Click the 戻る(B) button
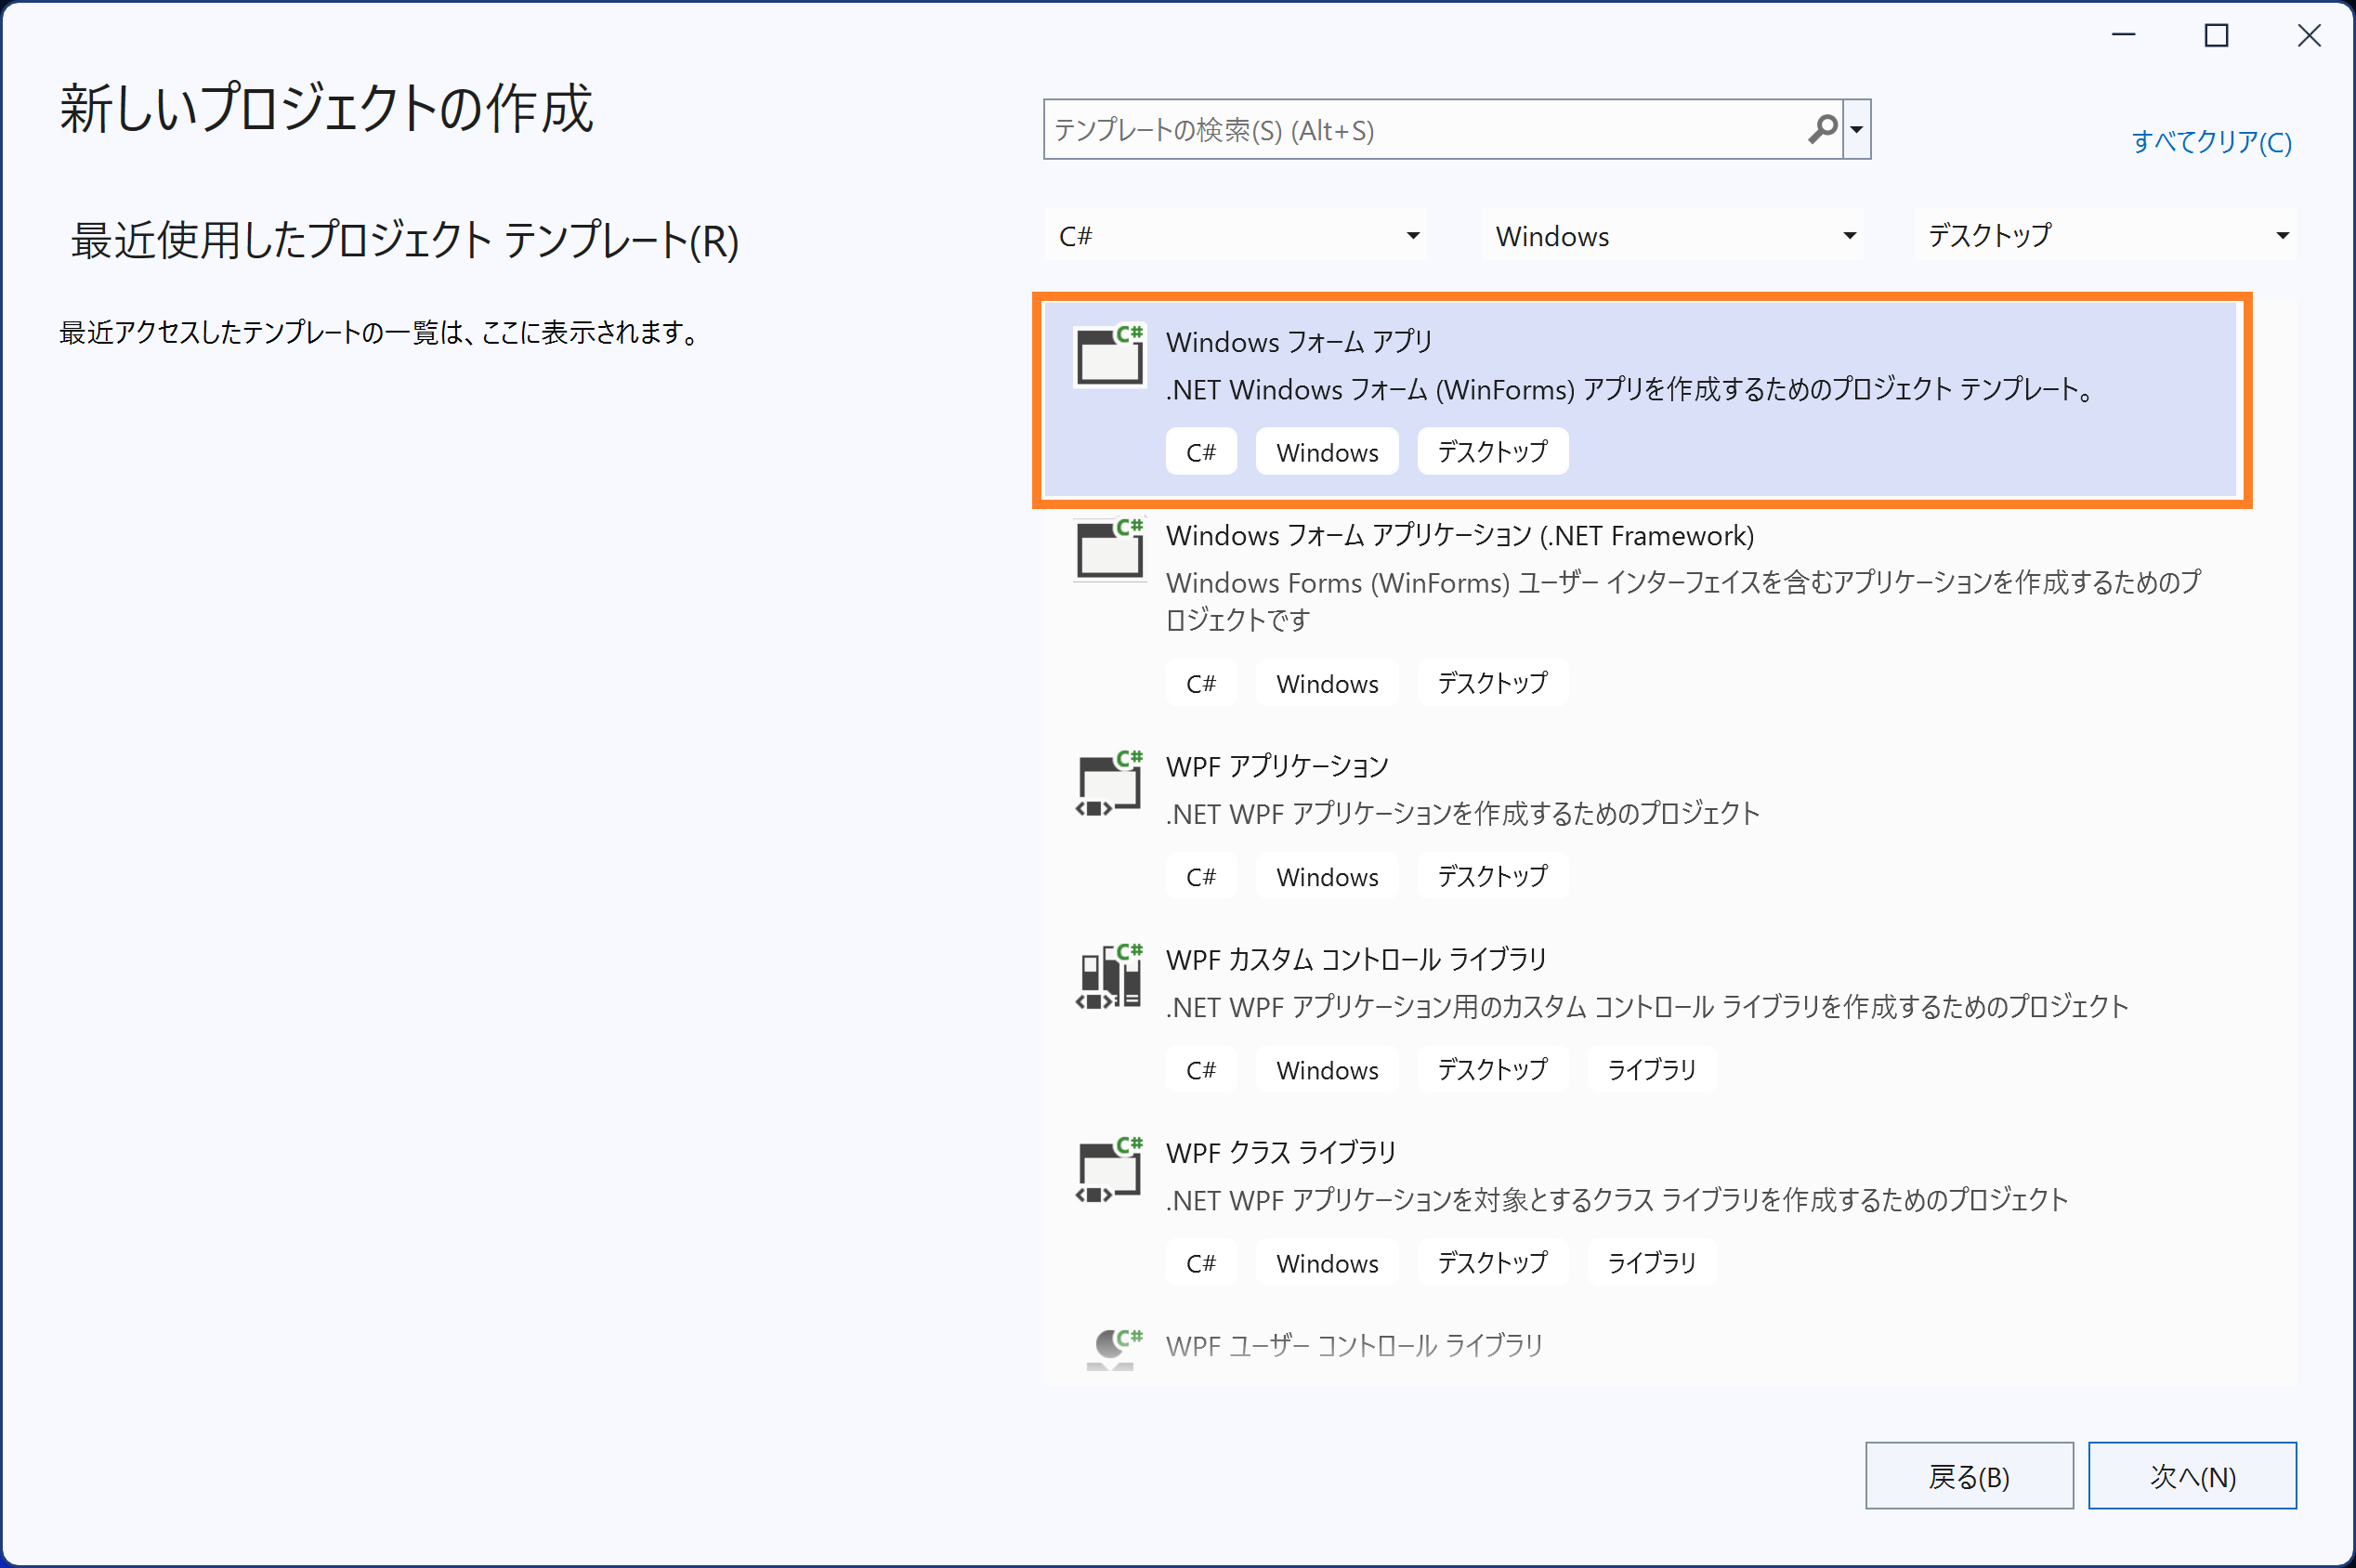 point(1969,1476)
